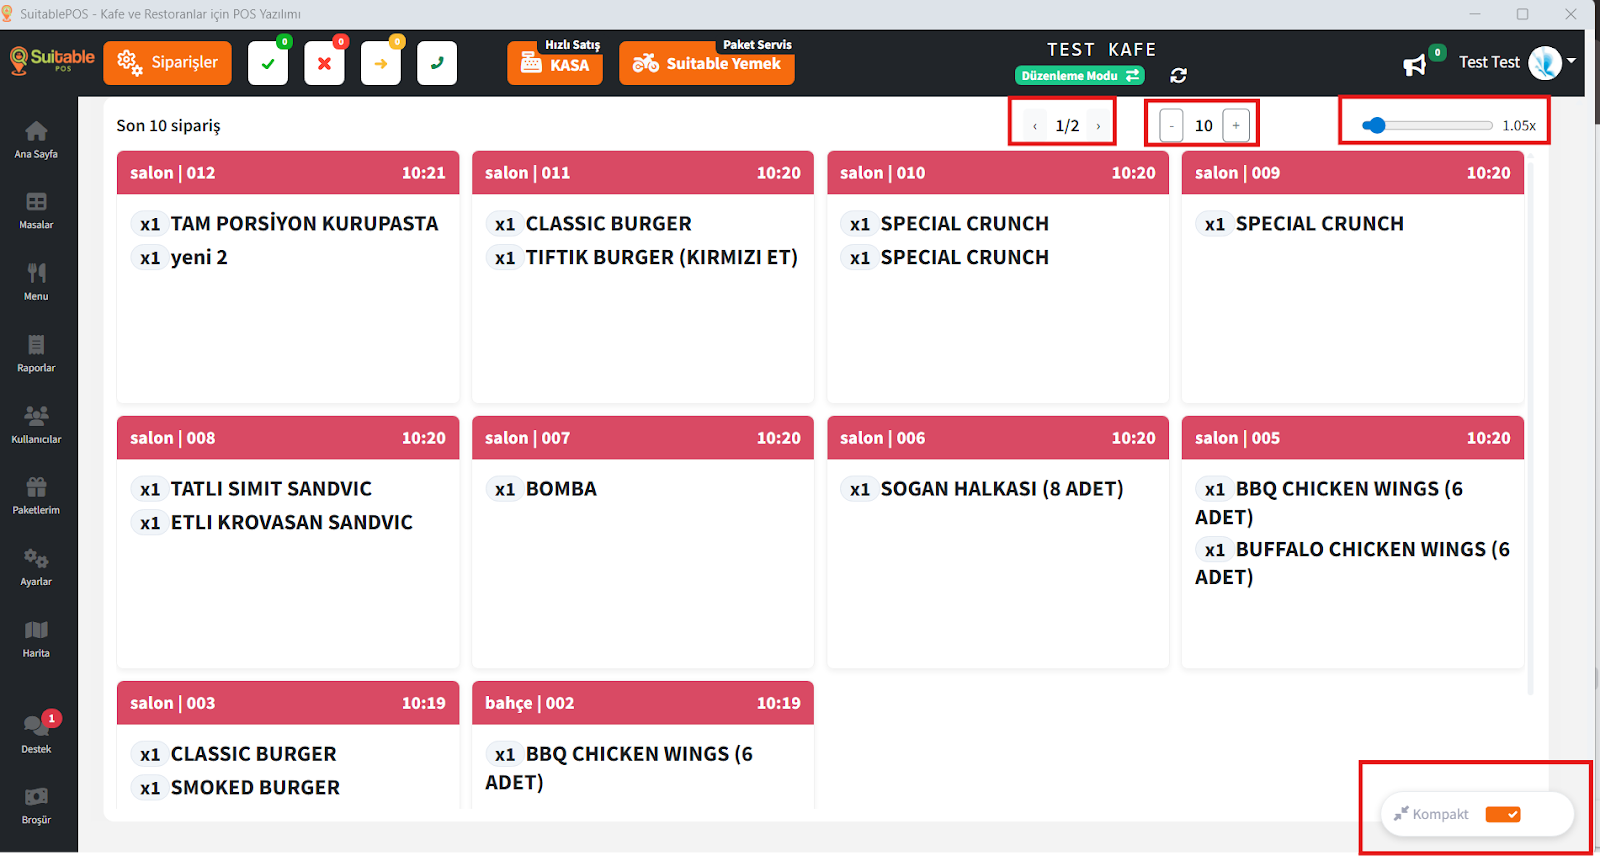This screenshot has width=1600, height=856.
Task: Click the yellow arrow orders icon
Action: click(381, 64)
